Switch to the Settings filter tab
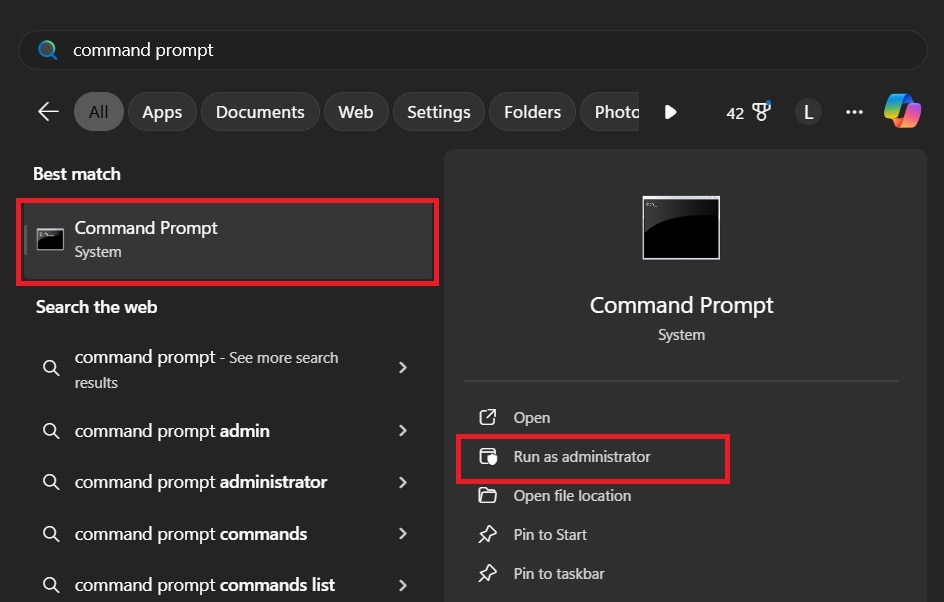 438,112
